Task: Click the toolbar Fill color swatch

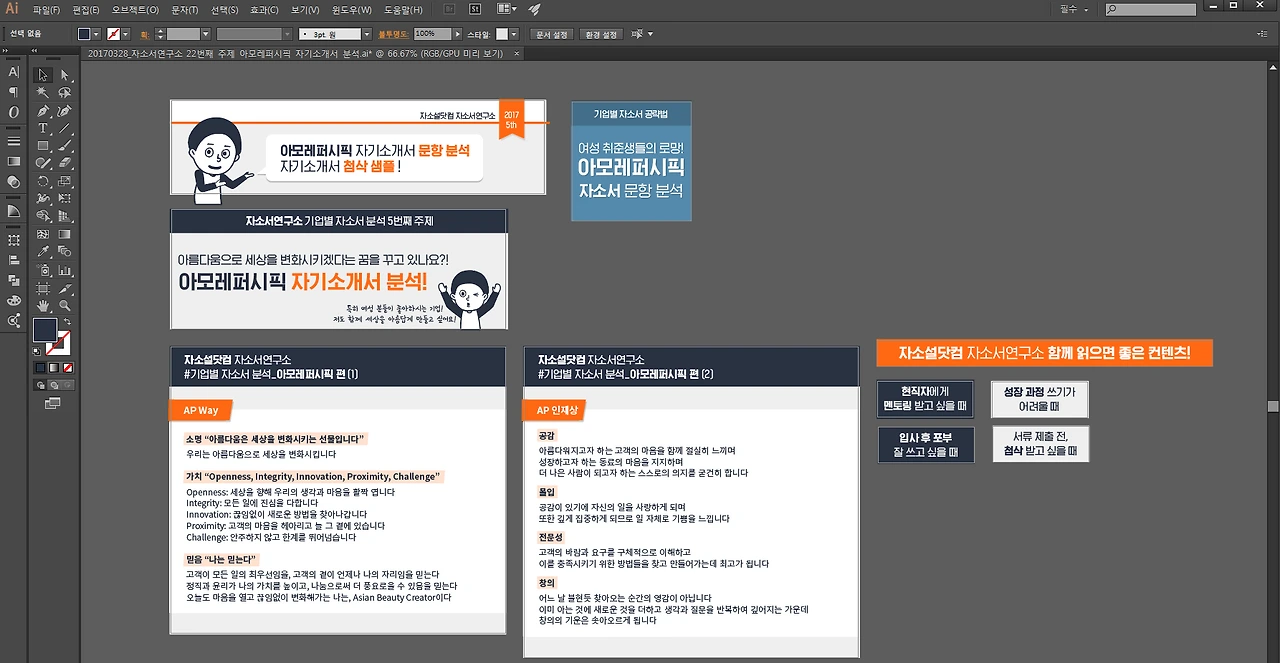Action: click(x=45, y=330)
